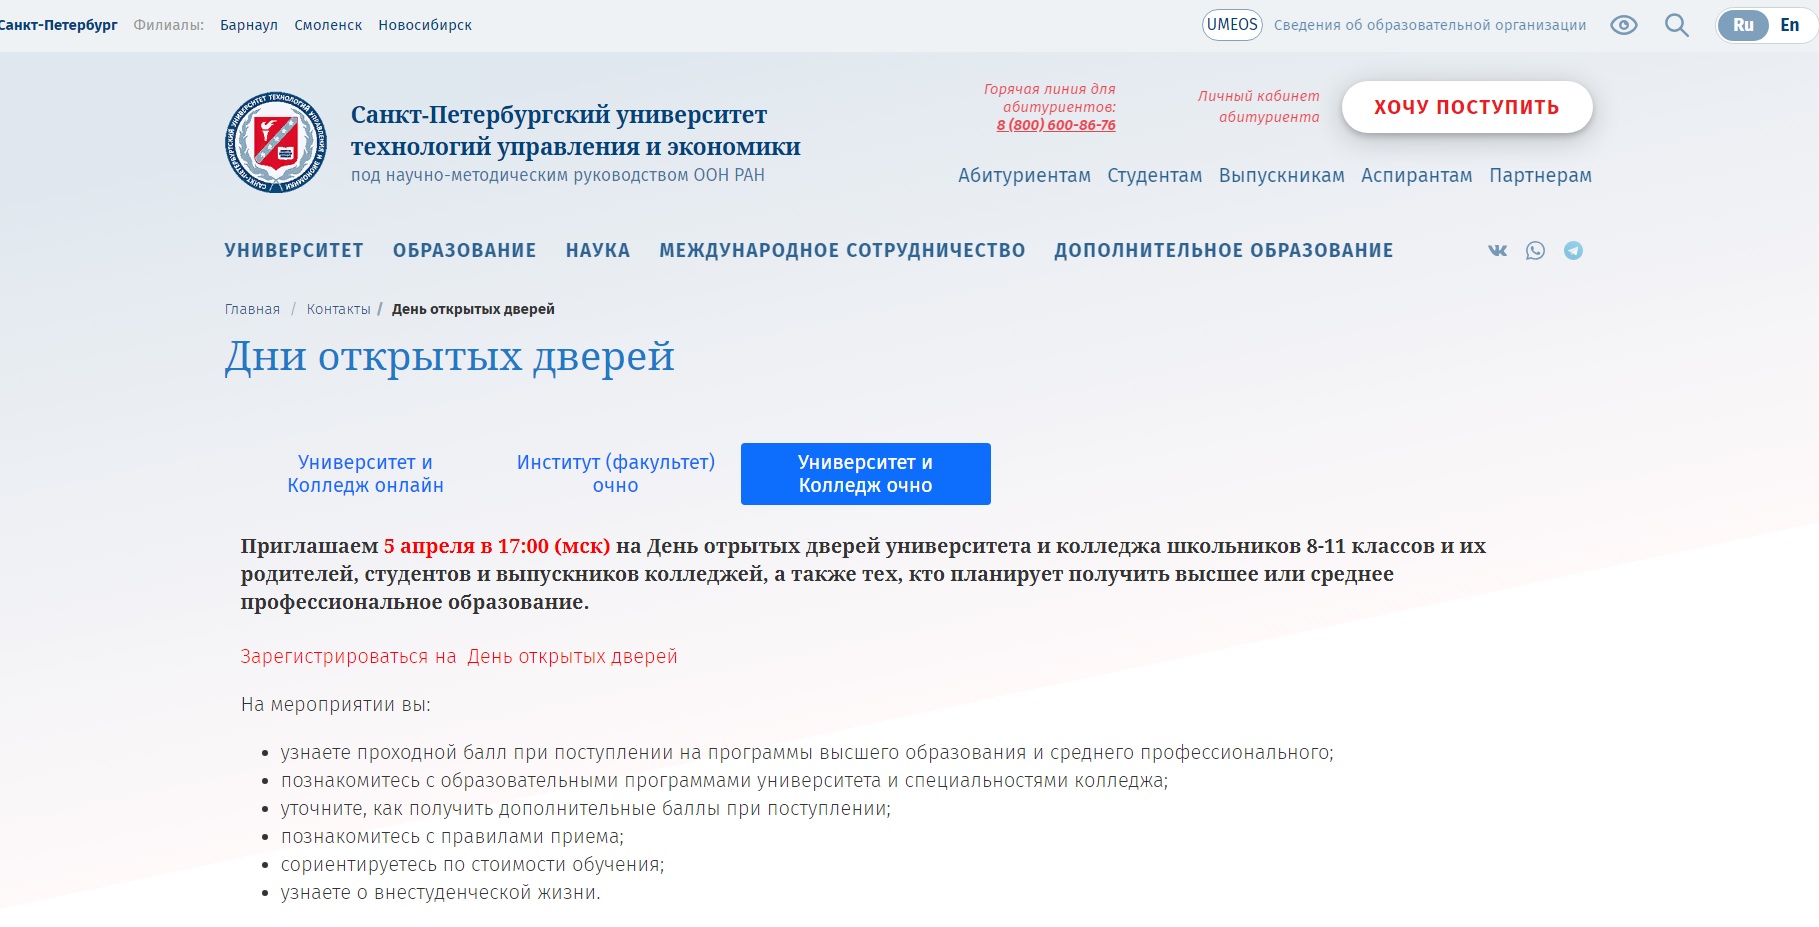This screenshot has height=927, width=1819.
Task: Open the UMEOS badge link
Action: (x=1232, y=25)
